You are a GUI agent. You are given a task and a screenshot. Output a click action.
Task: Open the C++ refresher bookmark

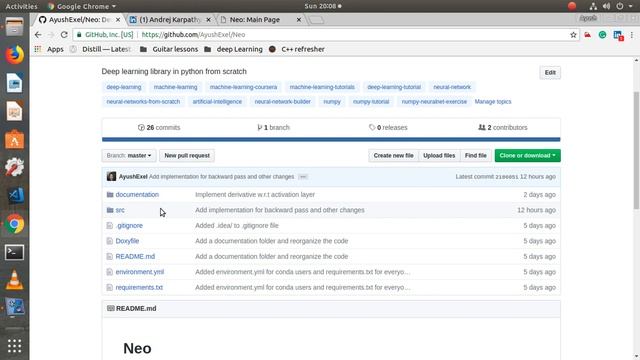[x=297, y=49]
